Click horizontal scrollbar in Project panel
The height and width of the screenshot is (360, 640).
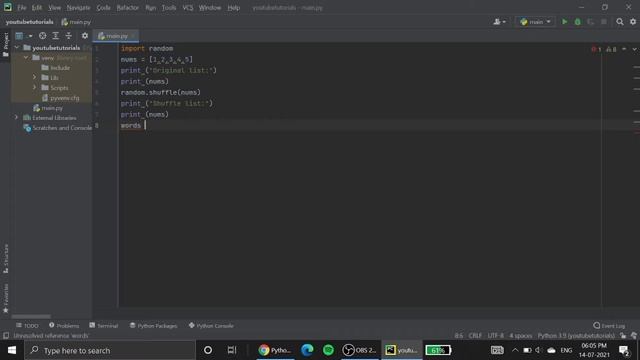click(x=31, y=316)
